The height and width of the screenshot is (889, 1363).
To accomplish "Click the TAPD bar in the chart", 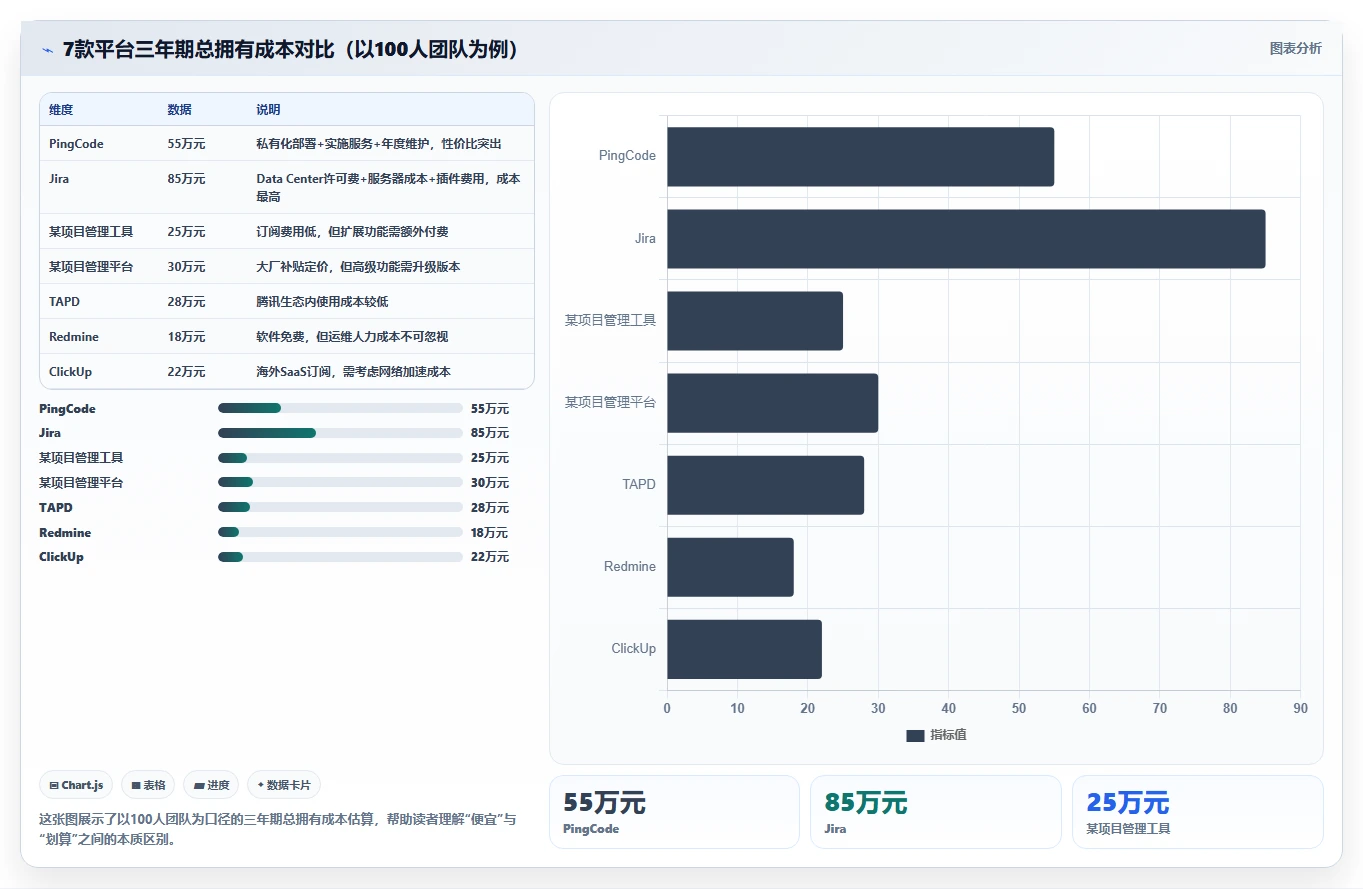I will (765, 485).
